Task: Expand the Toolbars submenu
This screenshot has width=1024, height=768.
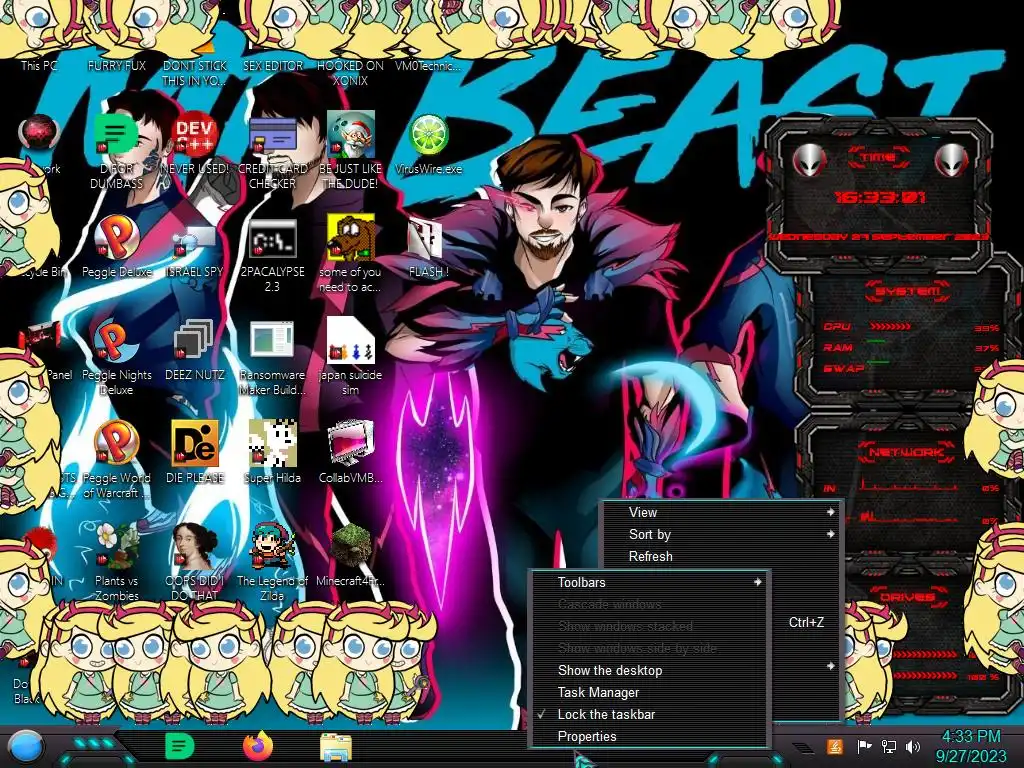Action: tap(648, 582)
